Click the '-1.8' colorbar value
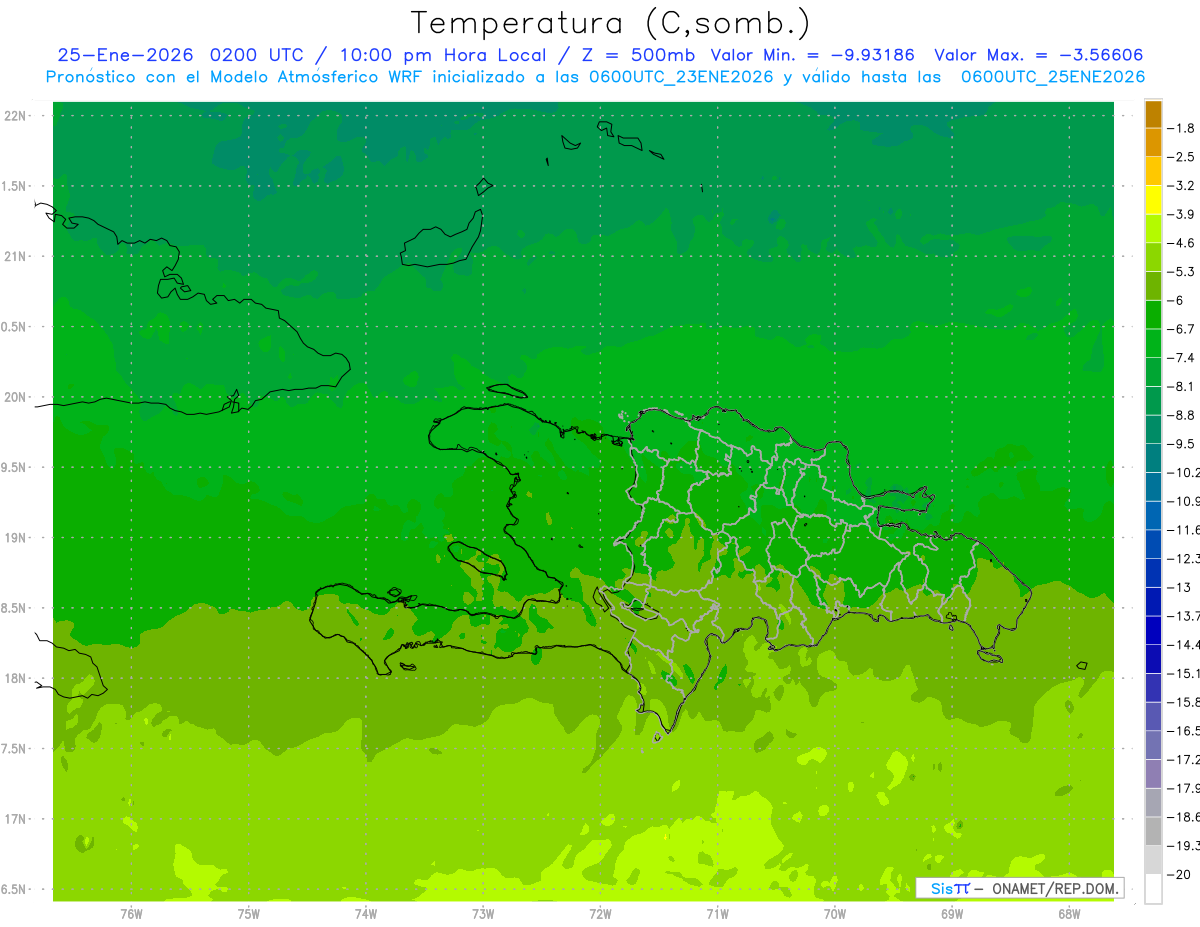Screen dimensions: 1200x927 [x=1182, y=128]
